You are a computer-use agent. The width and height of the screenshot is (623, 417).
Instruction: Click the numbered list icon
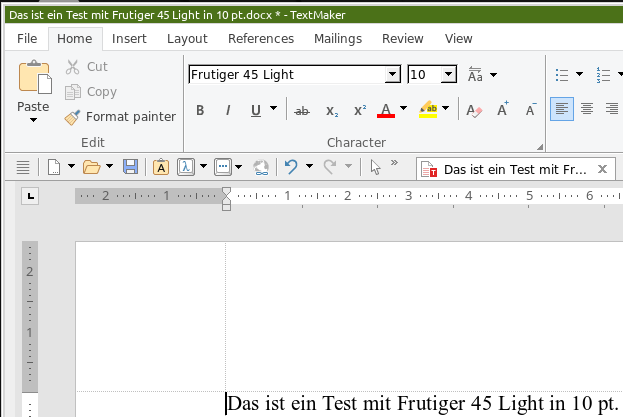pyautogui.click(x=603, y=75)
